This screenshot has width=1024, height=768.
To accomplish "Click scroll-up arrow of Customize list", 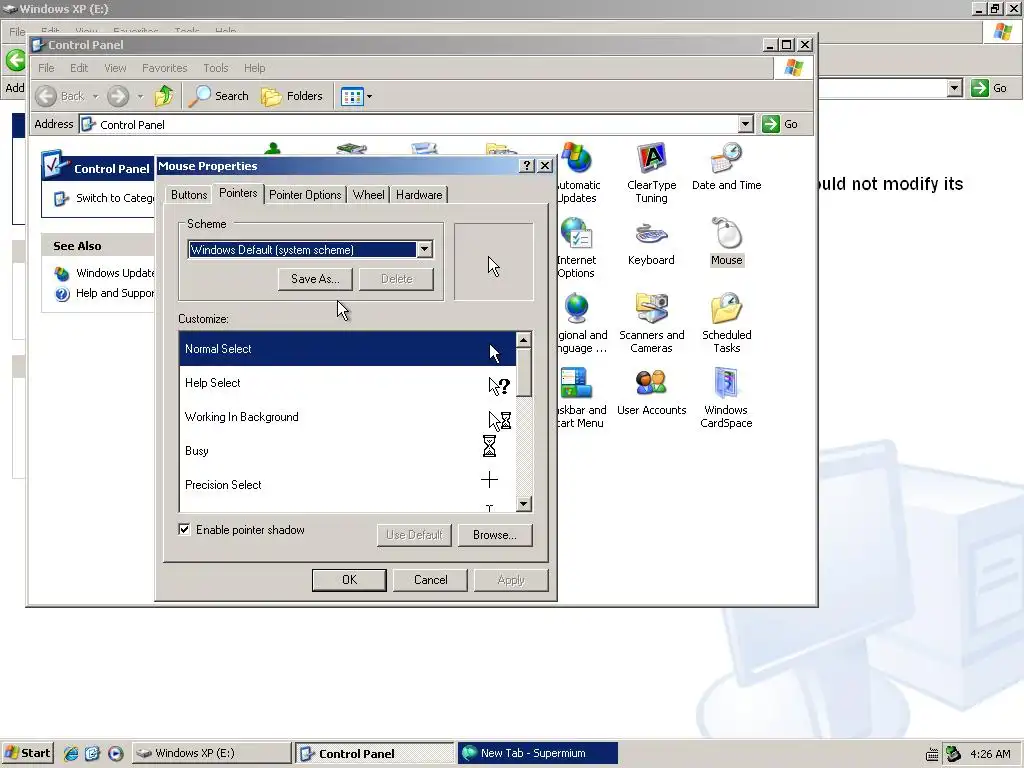I will pyautogui.click(x=523, y=340).
